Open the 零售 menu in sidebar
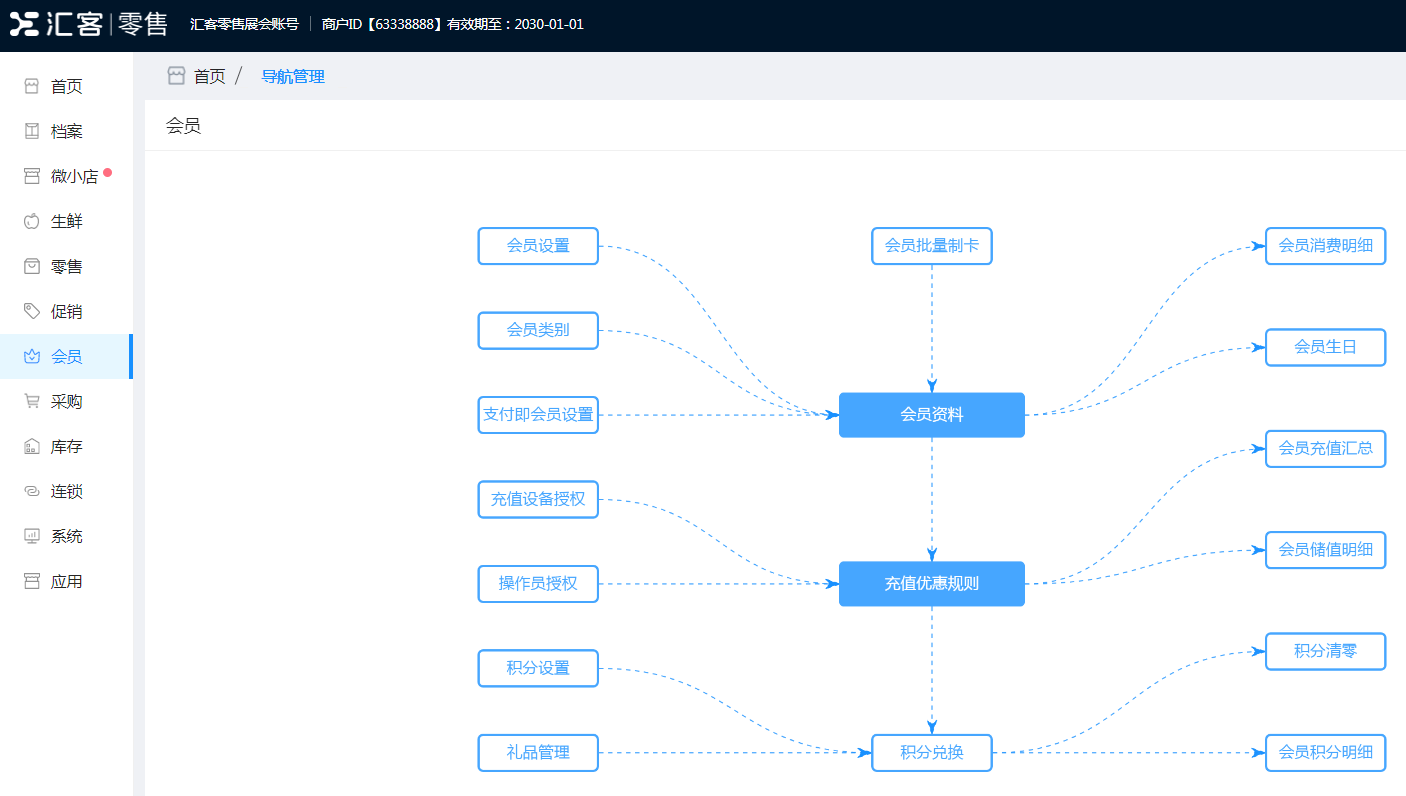 coord(66,267)
